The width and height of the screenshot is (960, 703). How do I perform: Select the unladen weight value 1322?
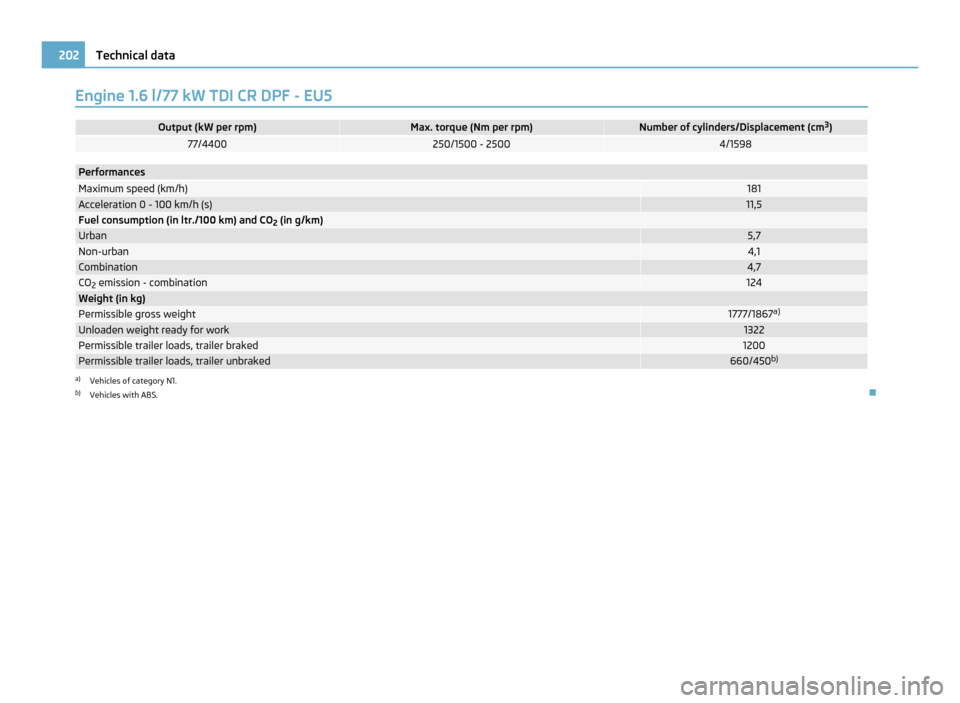tap(754, 330)
